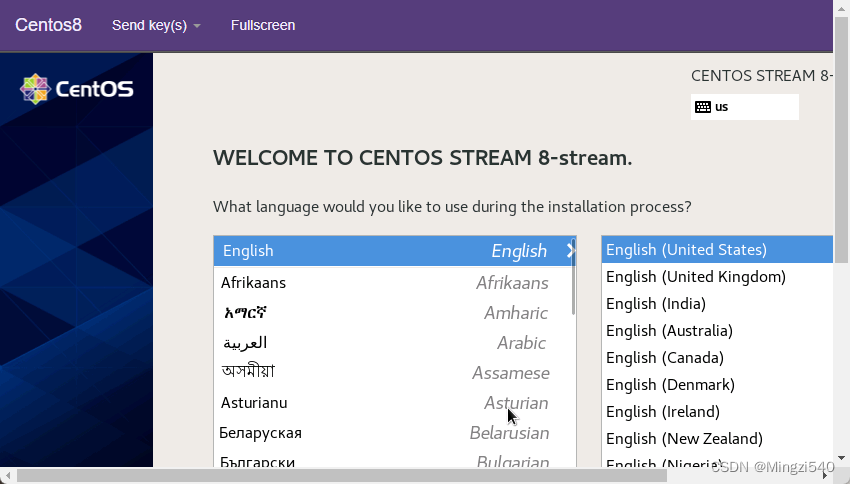Image resolution: width=850 pixels, height=484 pixels.
Task: Click the chevron arrow on English row
Action: 570,250
